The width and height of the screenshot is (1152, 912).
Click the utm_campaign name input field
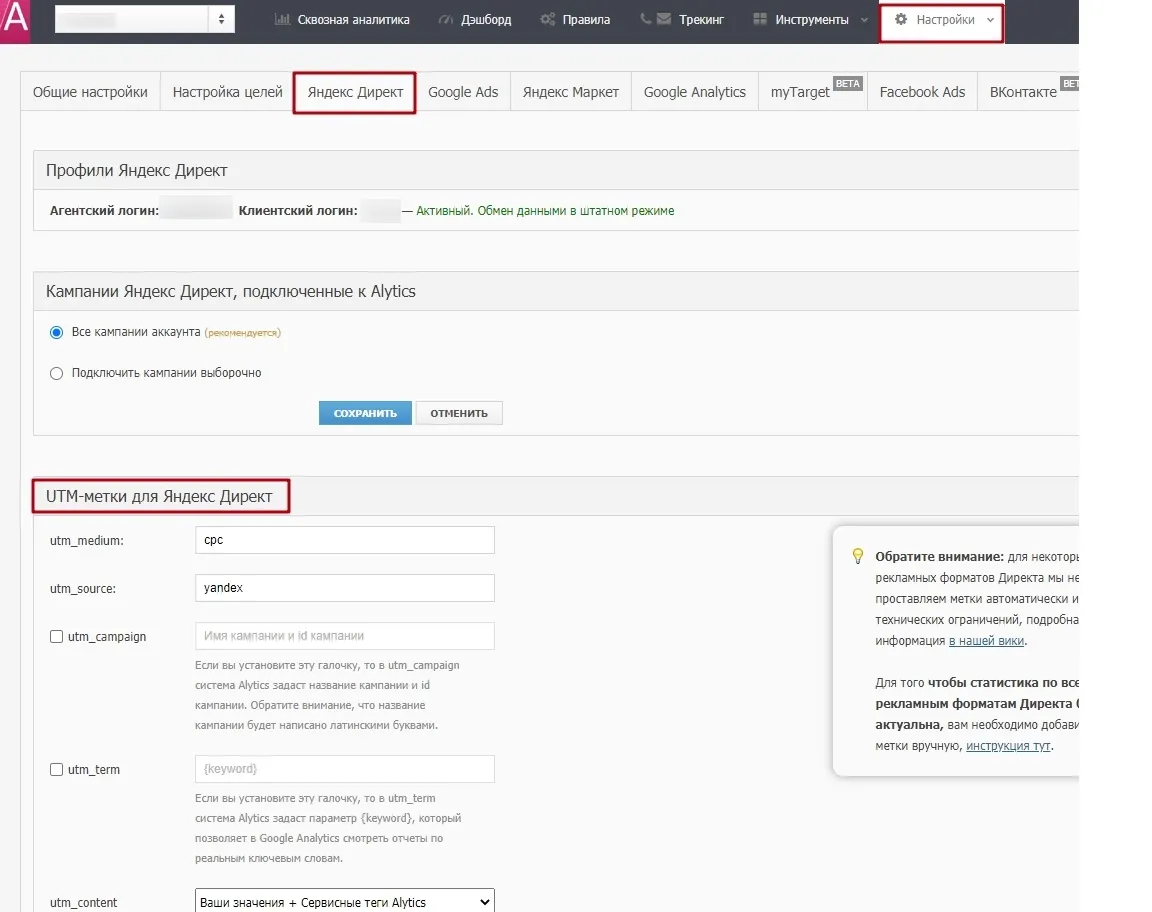(345, 636)
